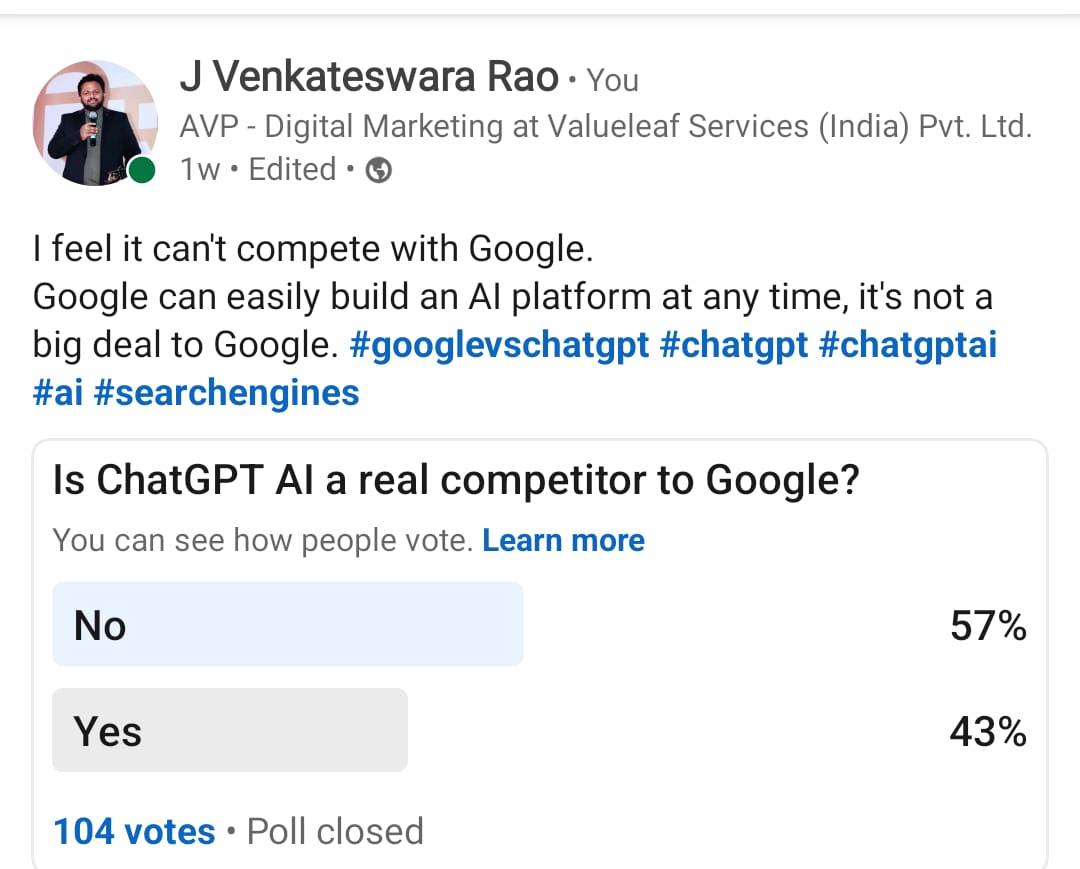
Task: Open the #ai hashtag
Action: (x=57, y=392)
